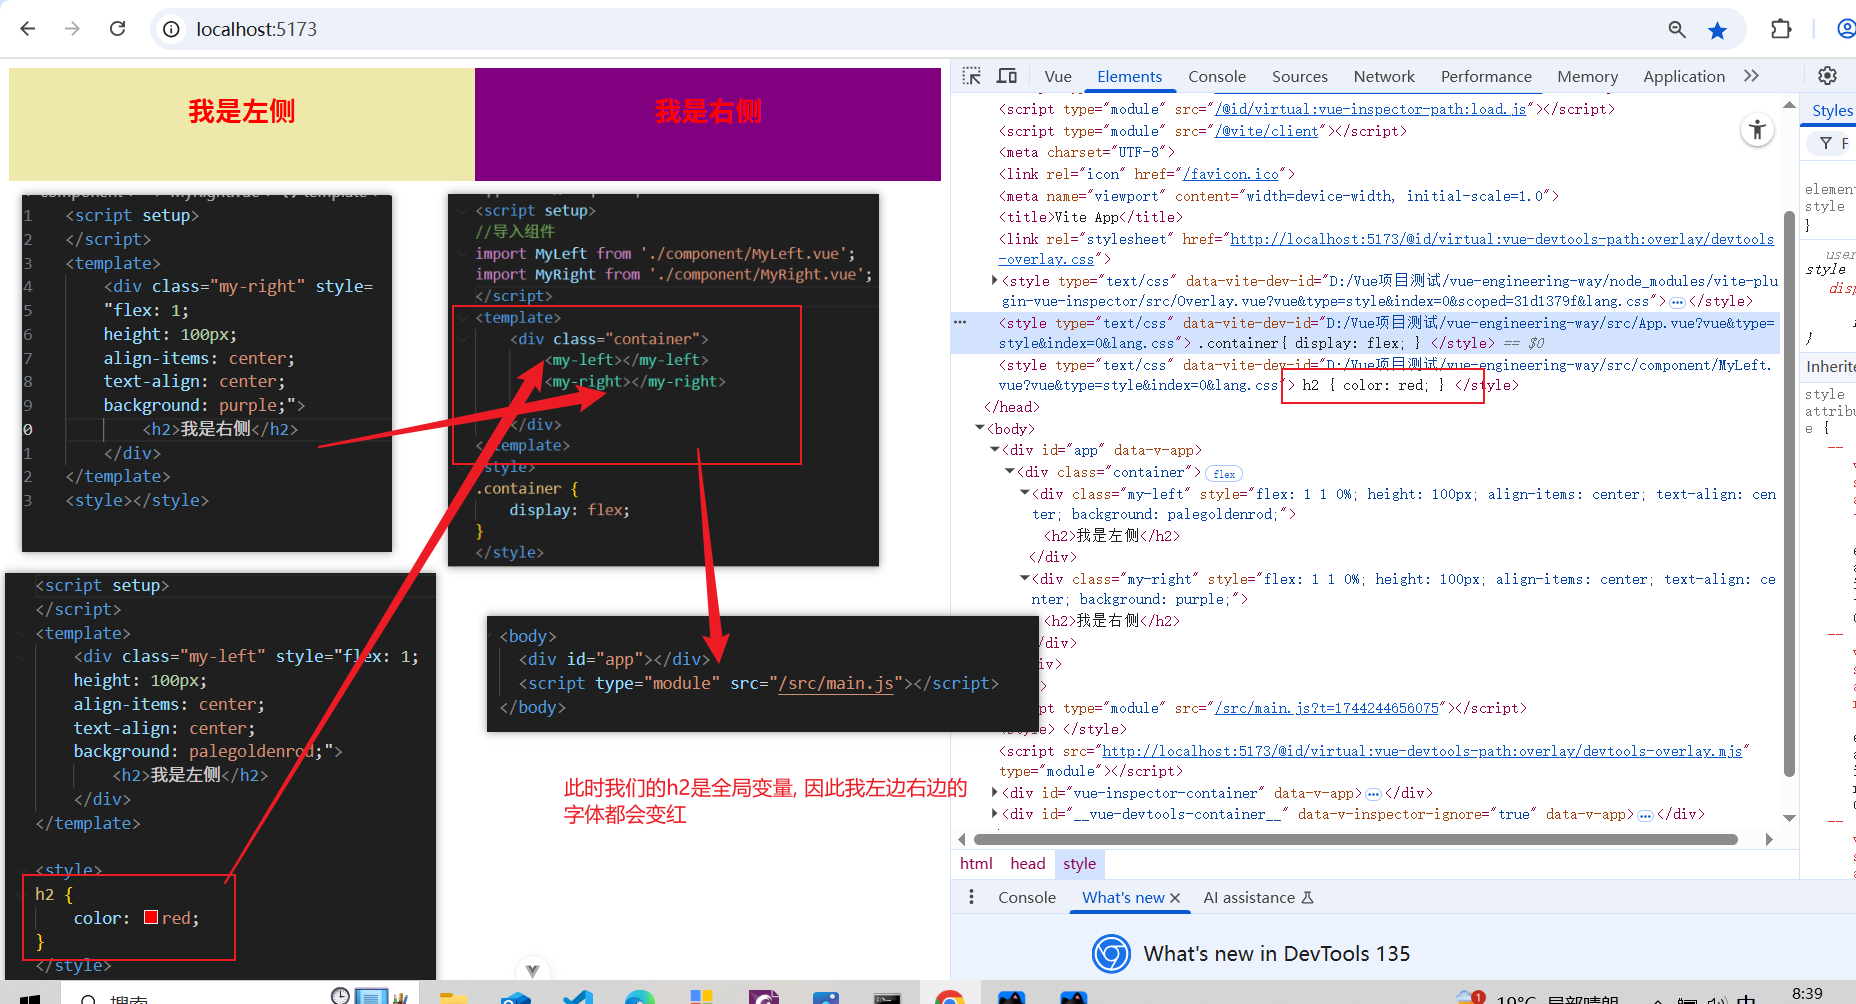The width and height of the screenshot is (1856, 1004).
Task: Collapse the div id=app node
Action: point(995,450)
